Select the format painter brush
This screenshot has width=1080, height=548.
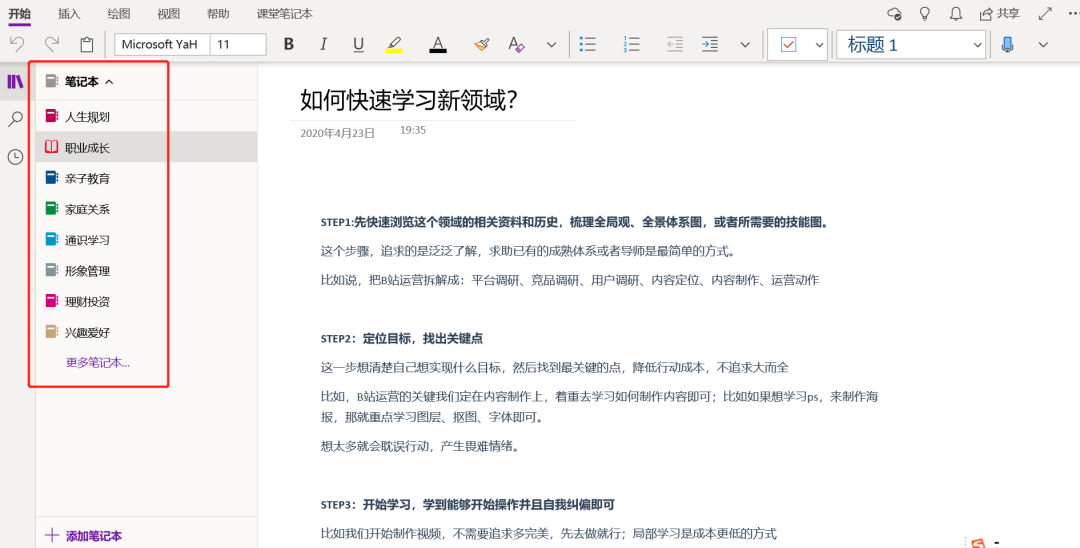coord(481,45)
